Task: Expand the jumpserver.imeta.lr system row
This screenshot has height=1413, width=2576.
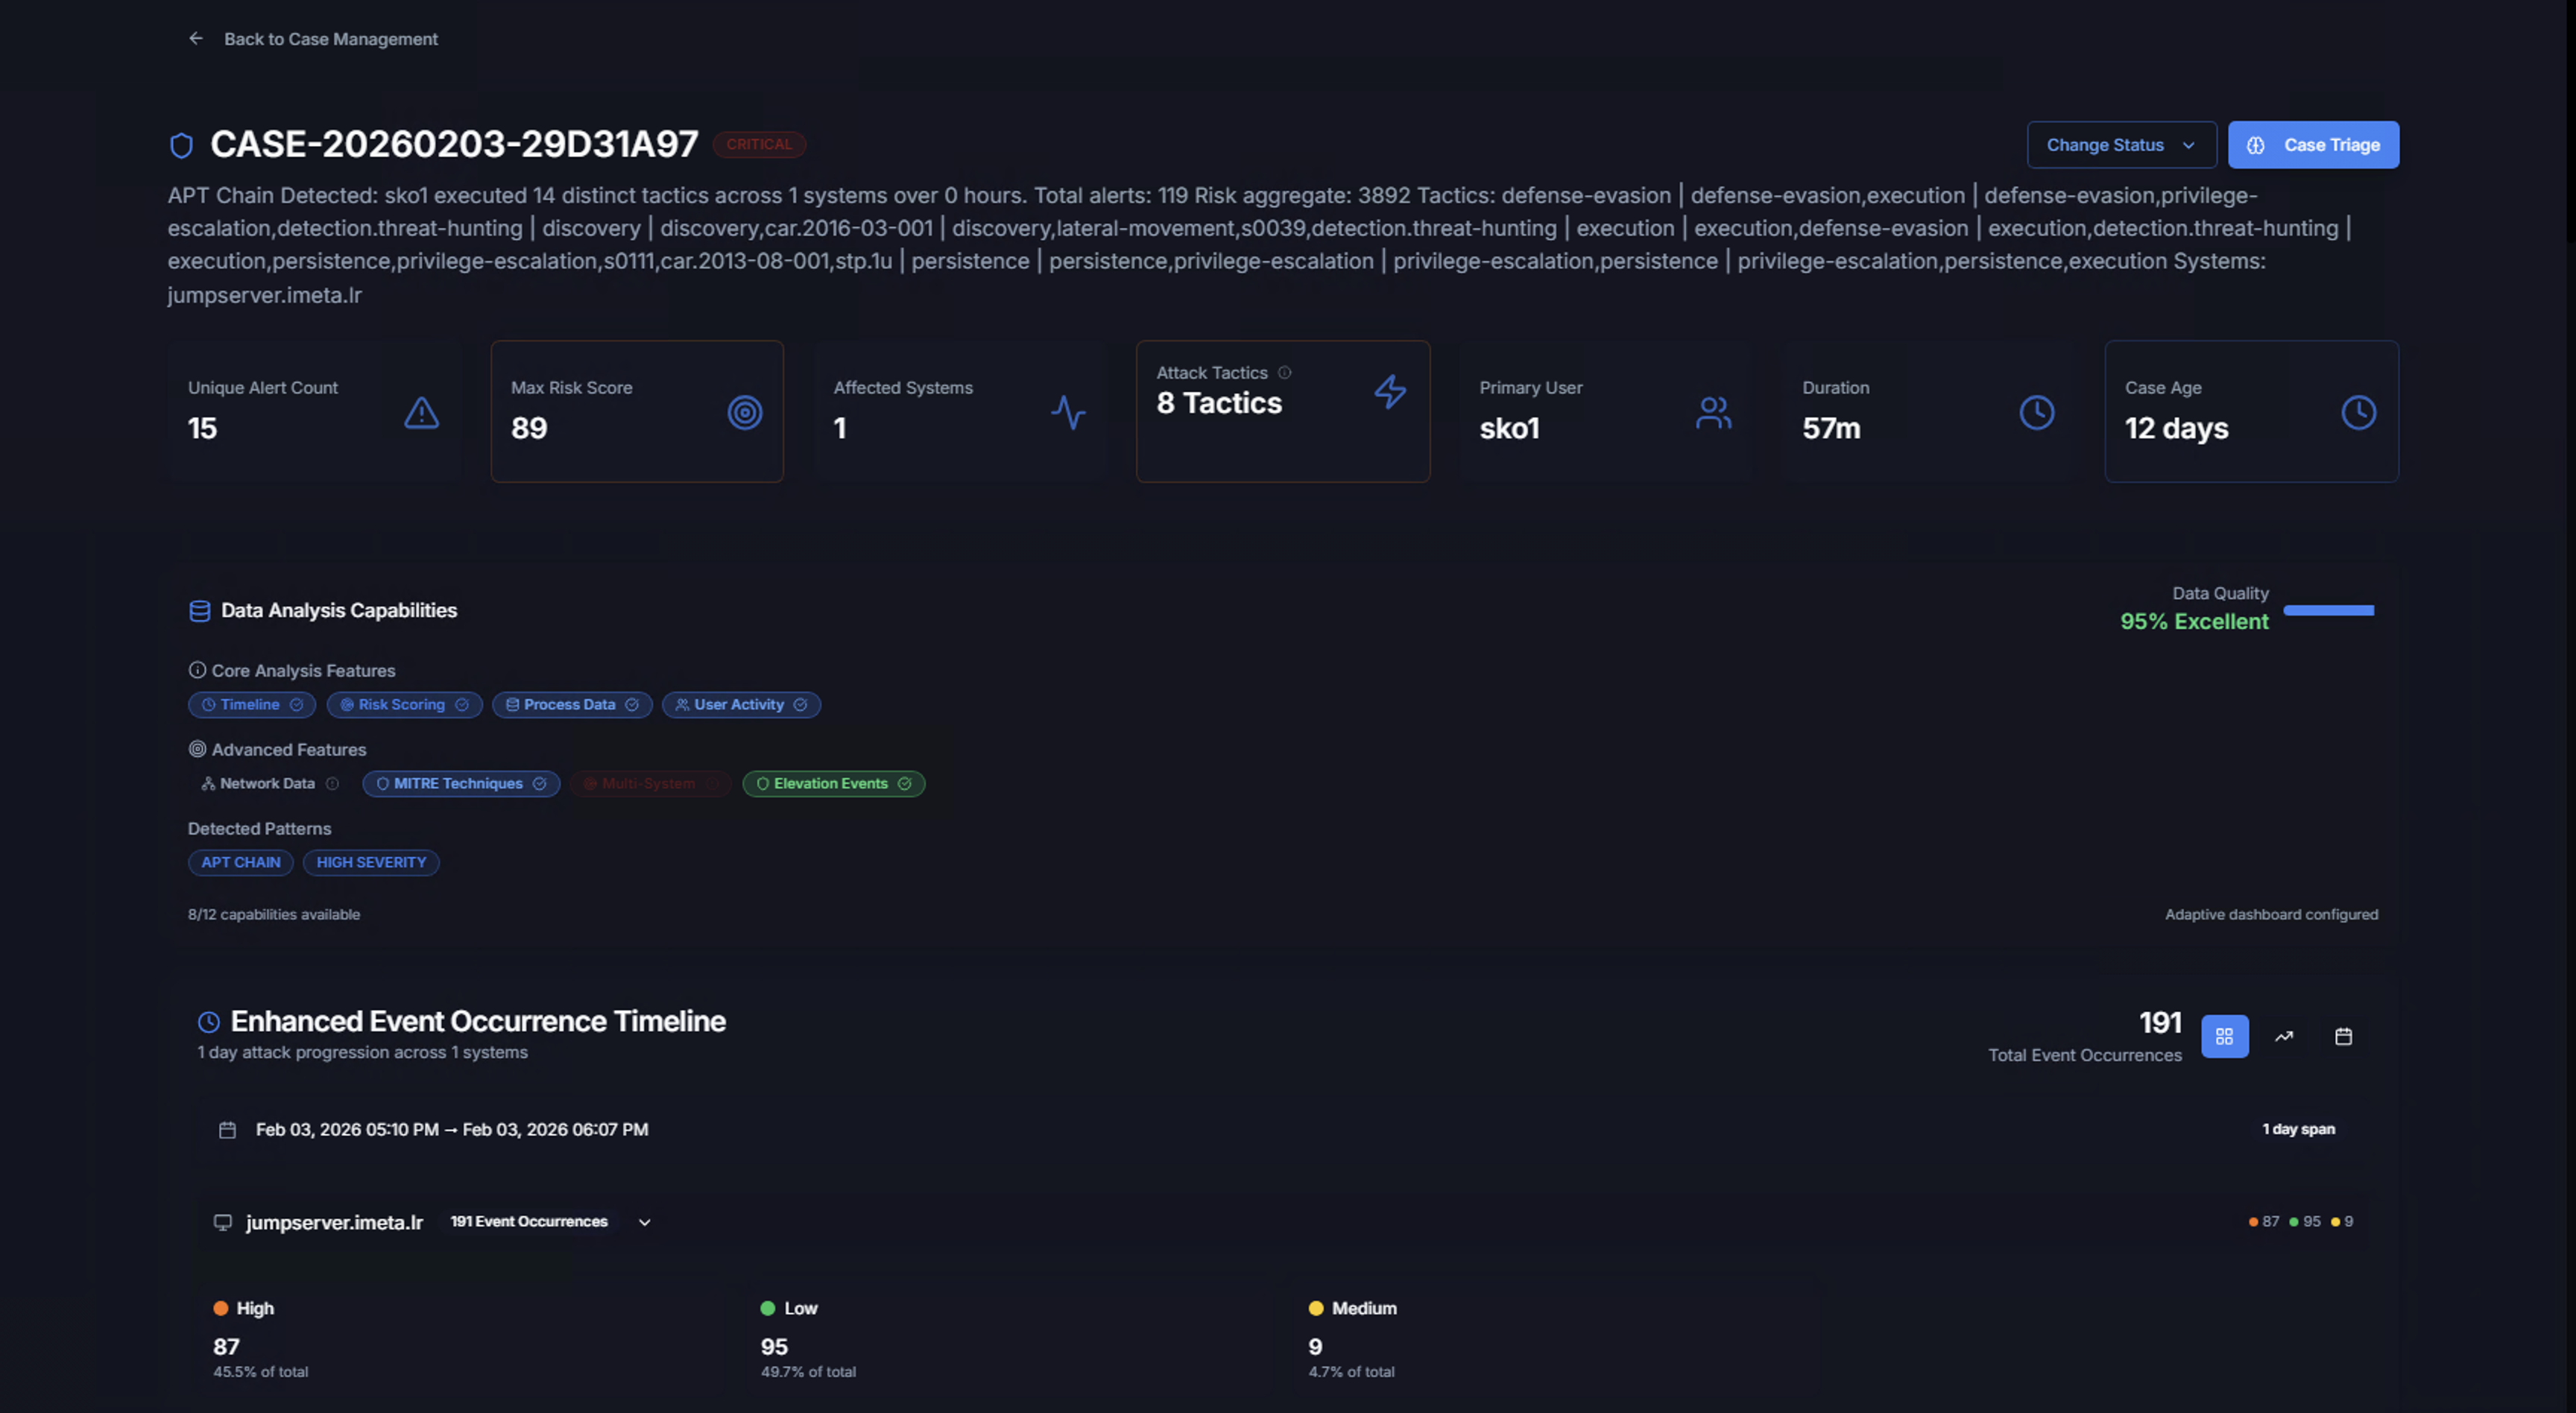Action: point(334,1222)
